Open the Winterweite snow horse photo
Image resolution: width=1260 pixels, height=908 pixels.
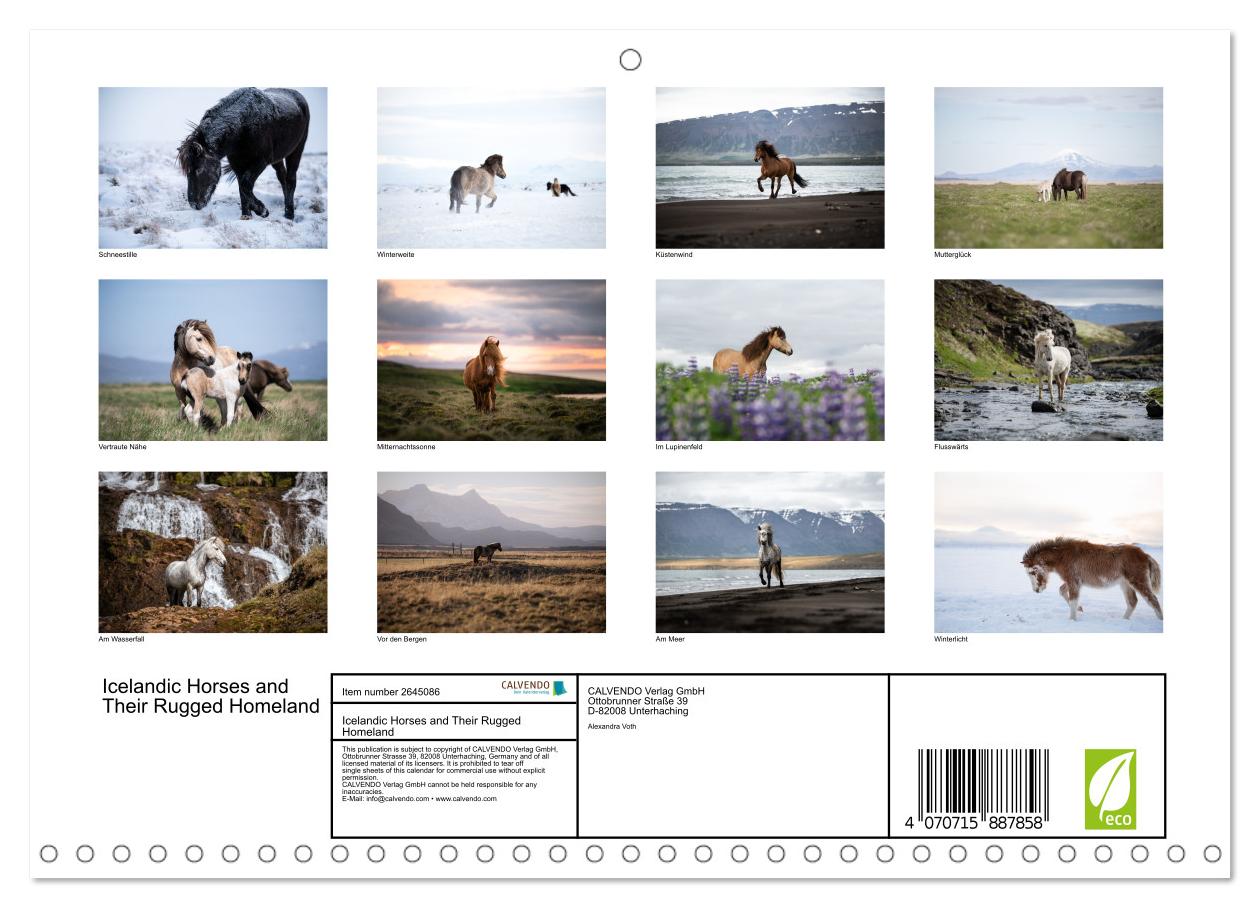(x=491, y=168)
